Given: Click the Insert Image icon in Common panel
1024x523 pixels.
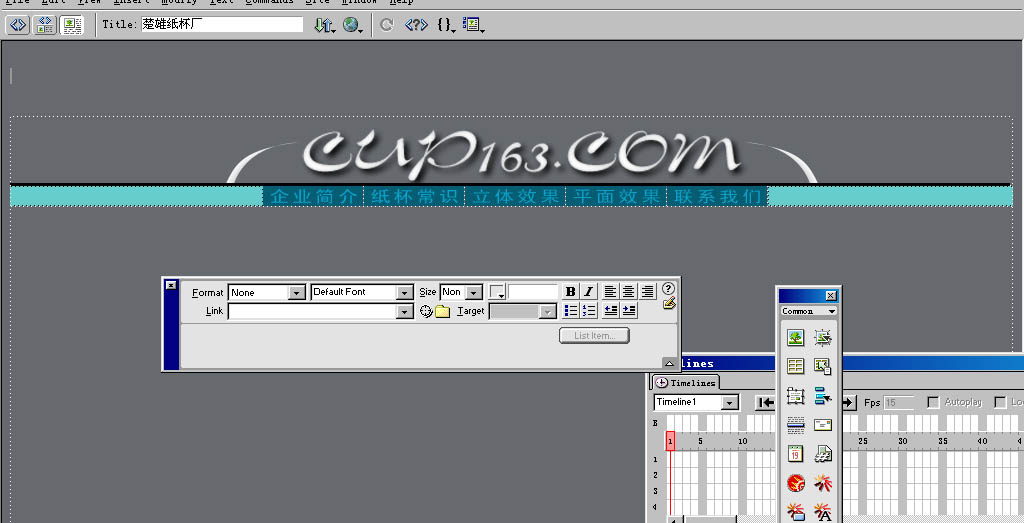Looking at the screenshot, I should 795,339.
